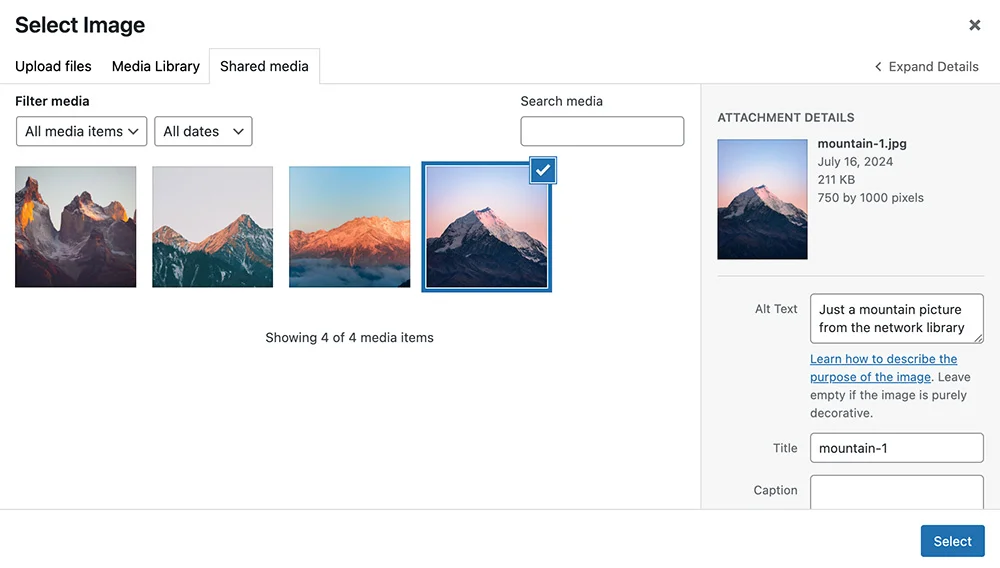Click the Alt Text resize handle corner
This screenshot has width=1000, height=568.
click(978, 338)
